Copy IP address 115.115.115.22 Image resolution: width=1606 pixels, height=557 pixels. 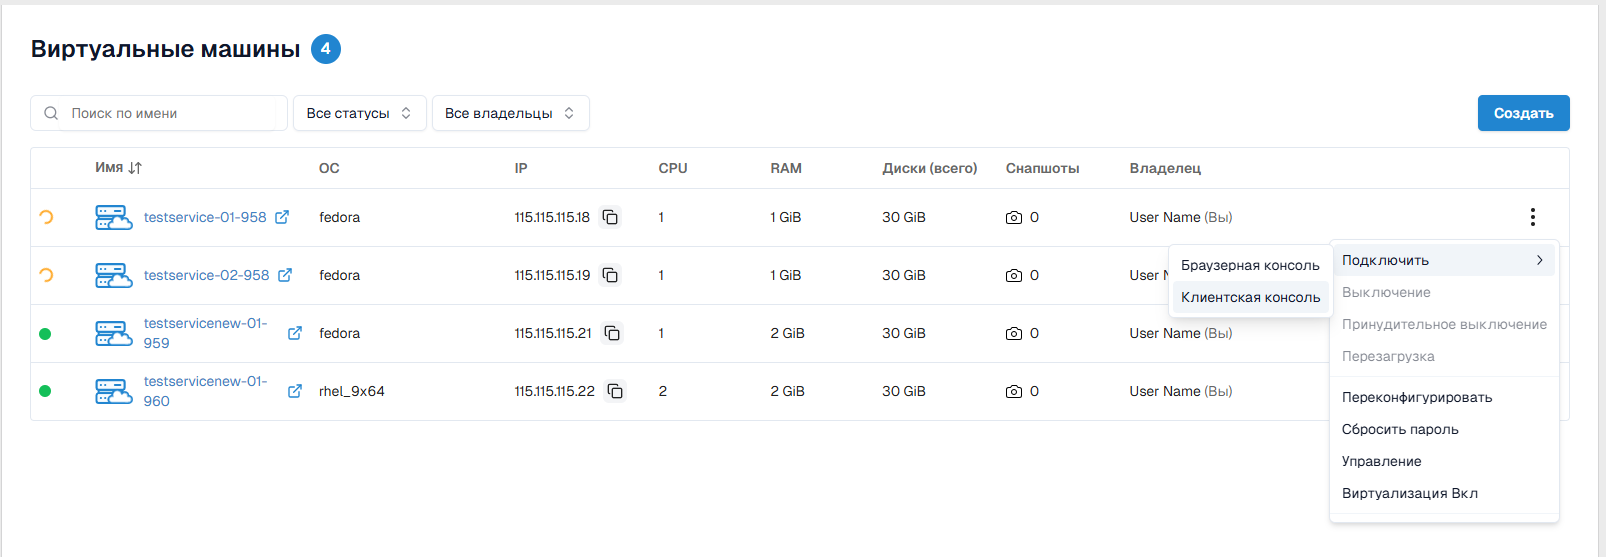pos(615,391)
